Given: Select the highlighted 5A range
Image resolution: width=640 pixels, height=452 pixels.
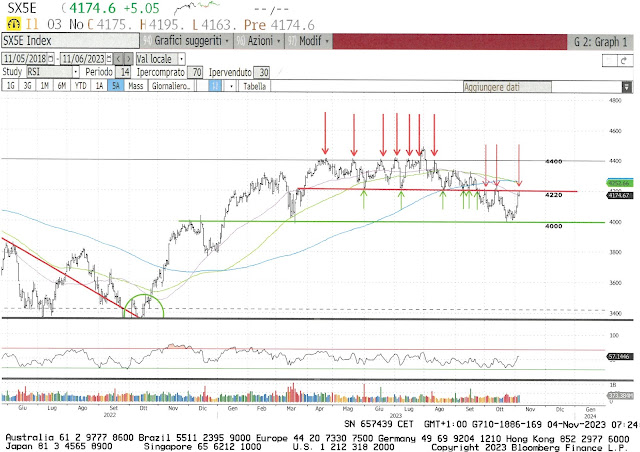Looking at the screenshot, I should tap(116, 86).
